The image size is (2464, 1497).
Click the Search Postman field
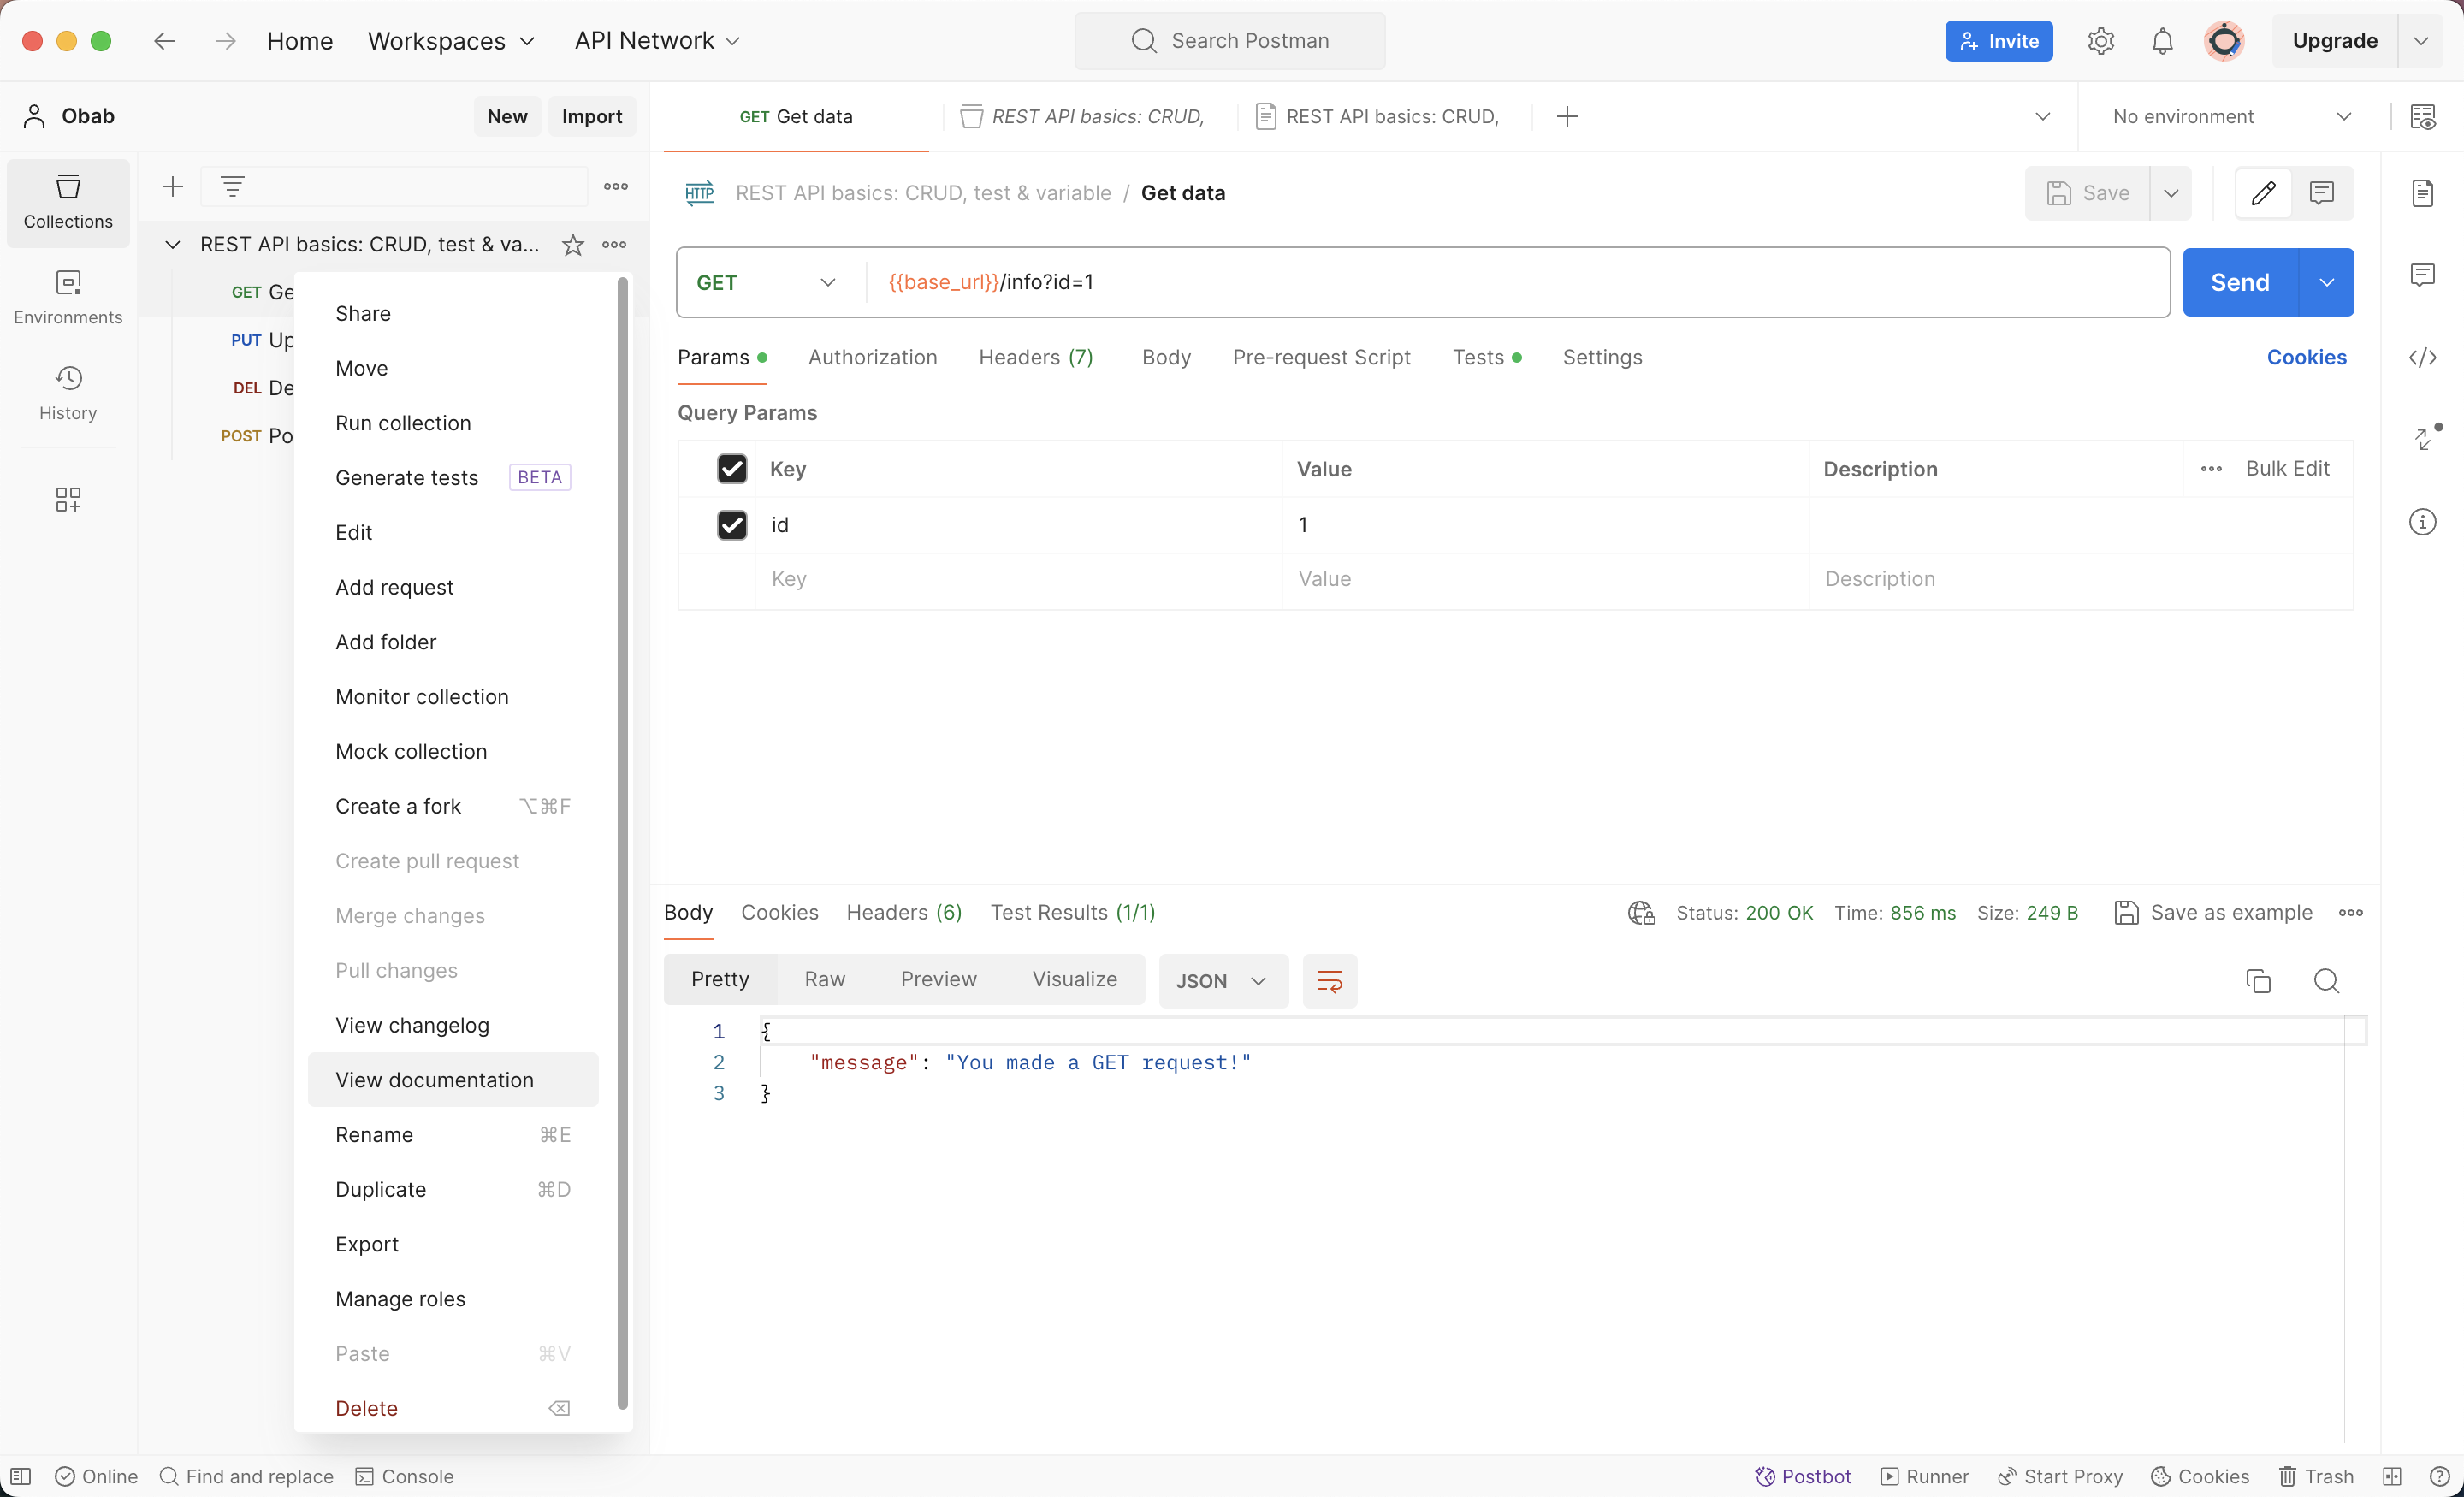tap(1230, 41)
